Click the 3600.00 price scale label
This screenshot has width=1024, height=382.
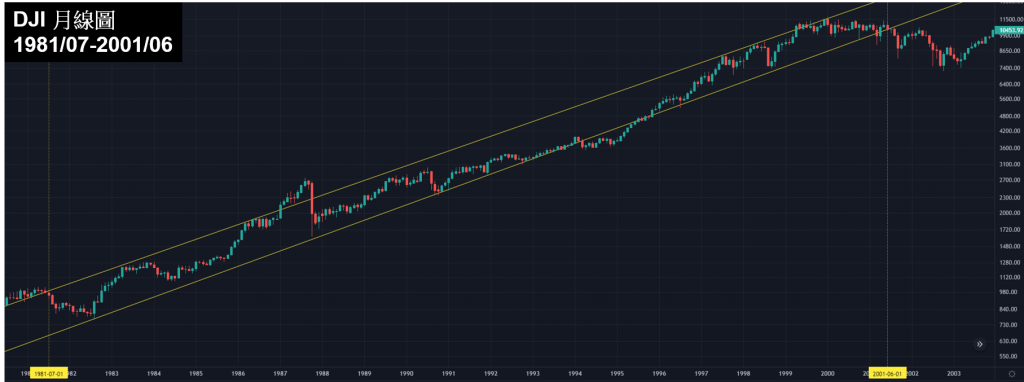[1010, 148]
